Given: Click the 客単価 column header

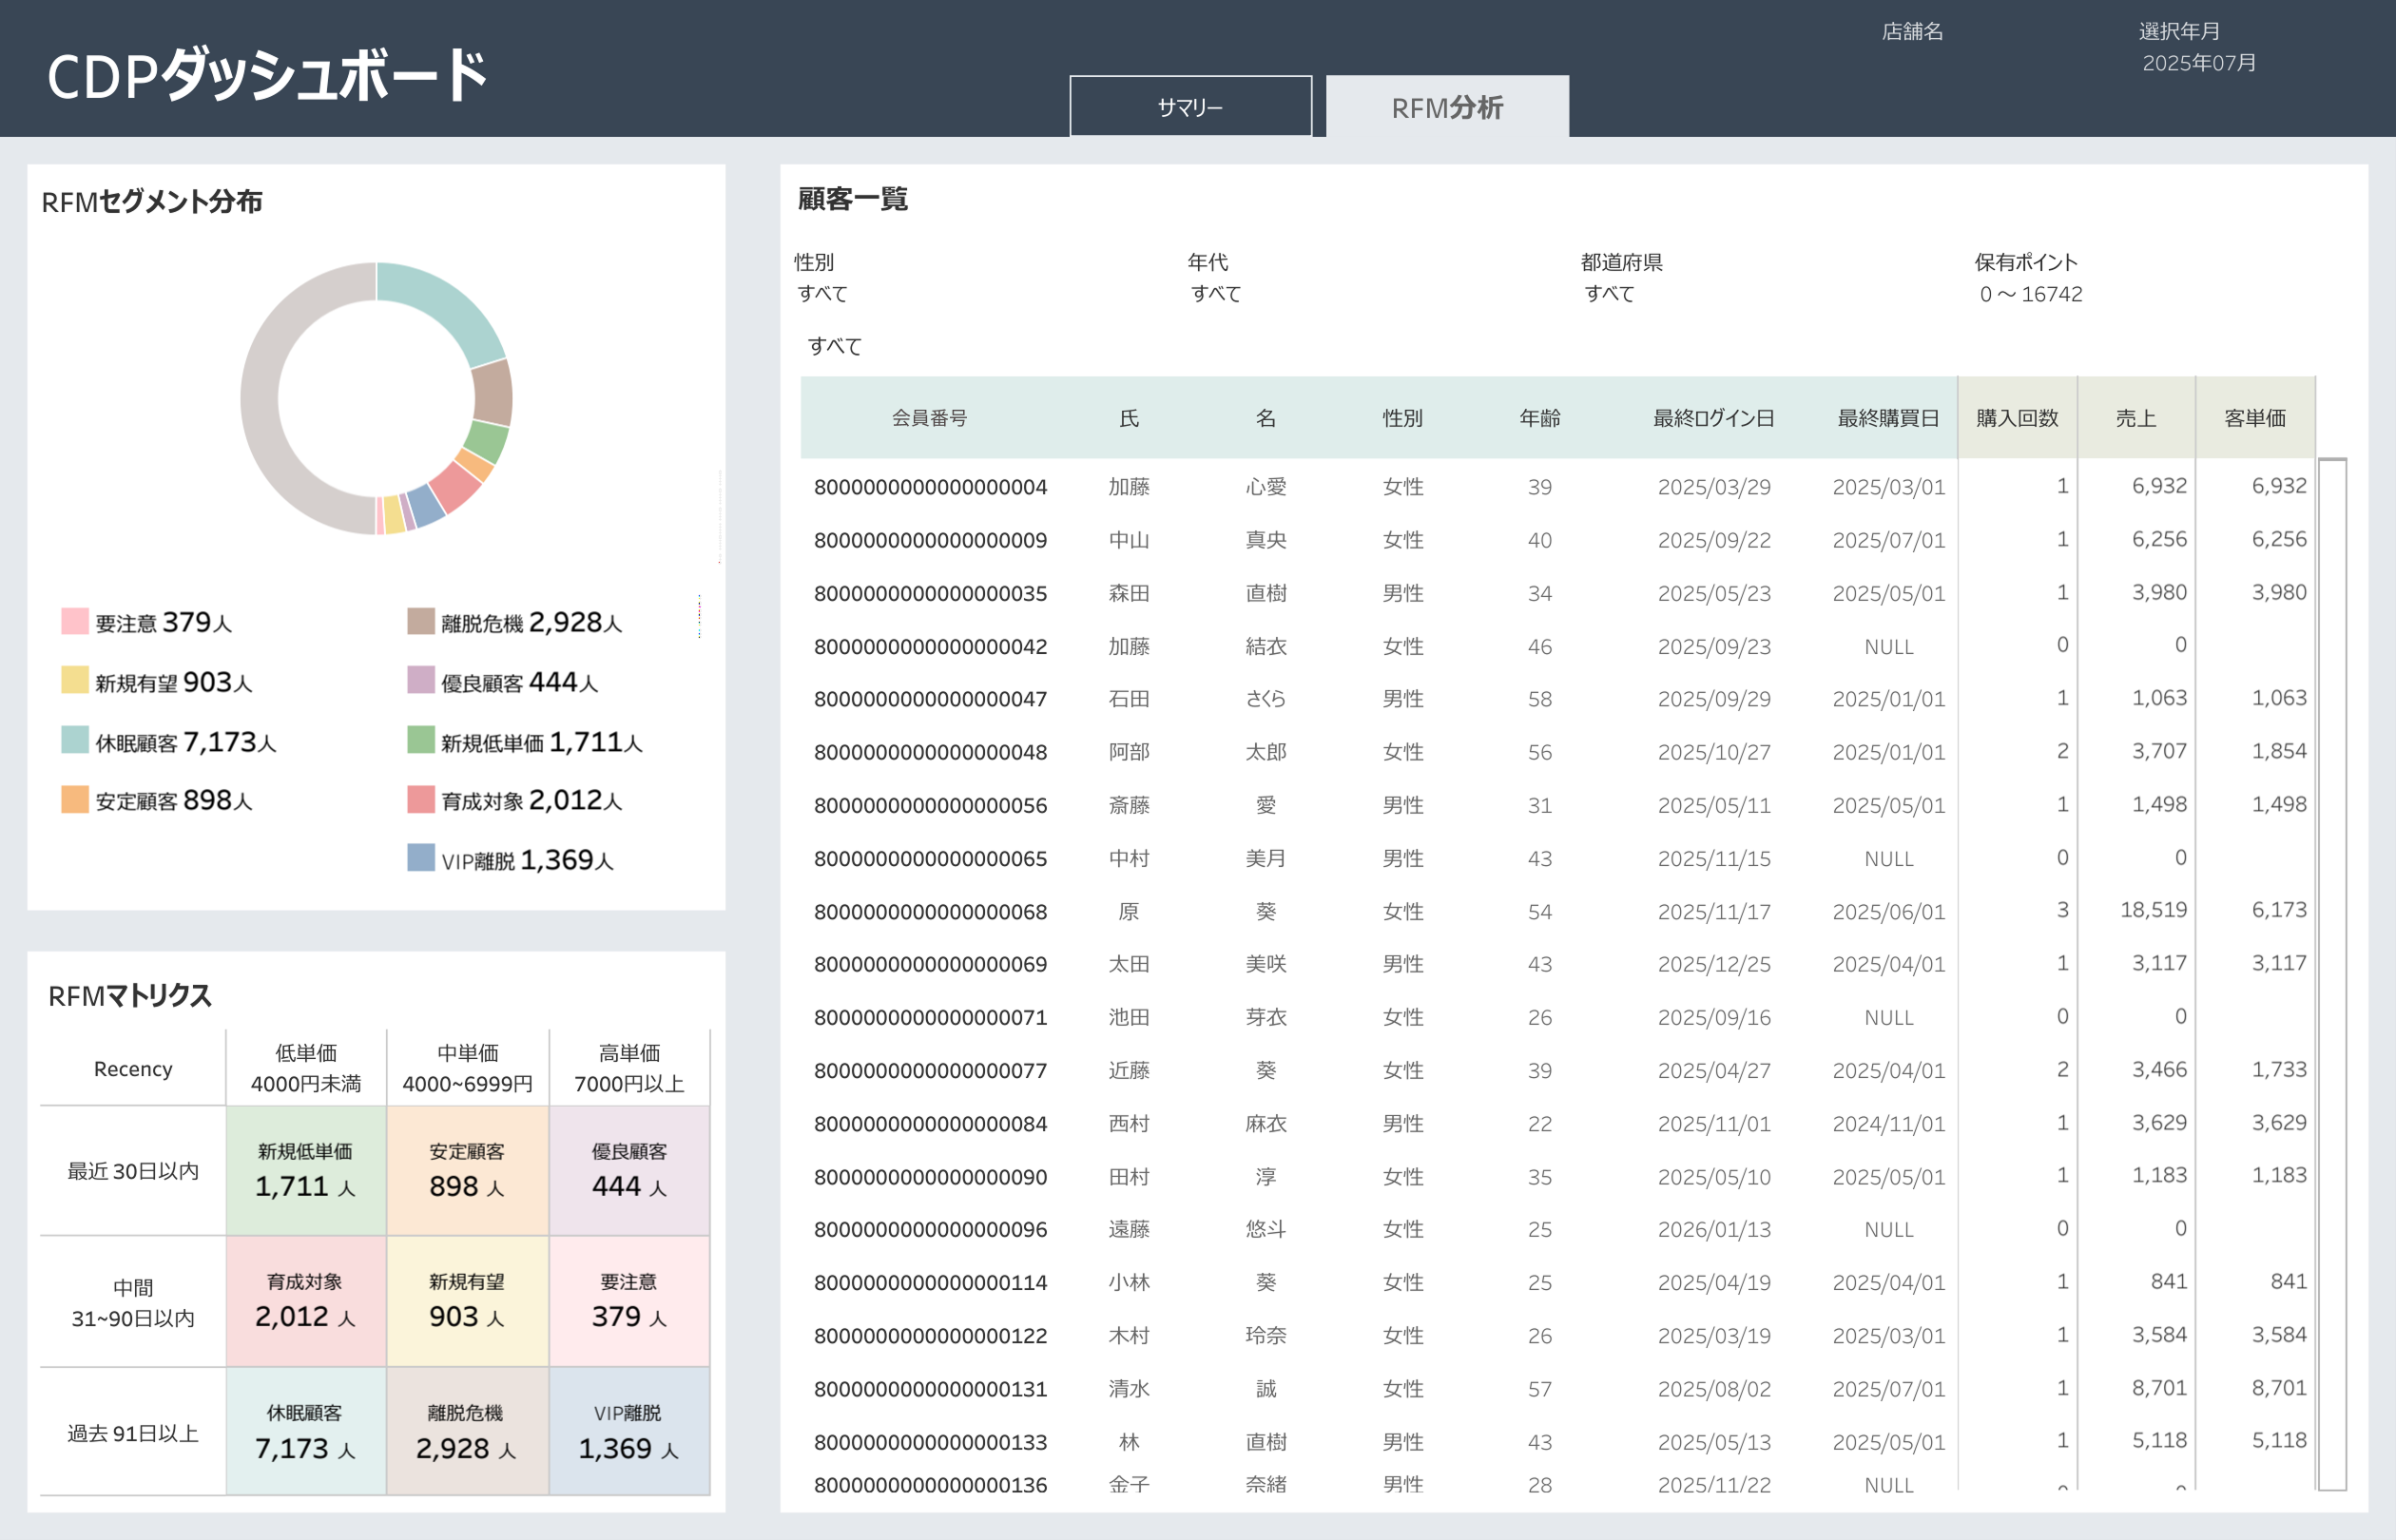Looking at the screenshot, I should [x=2254, y=418].
